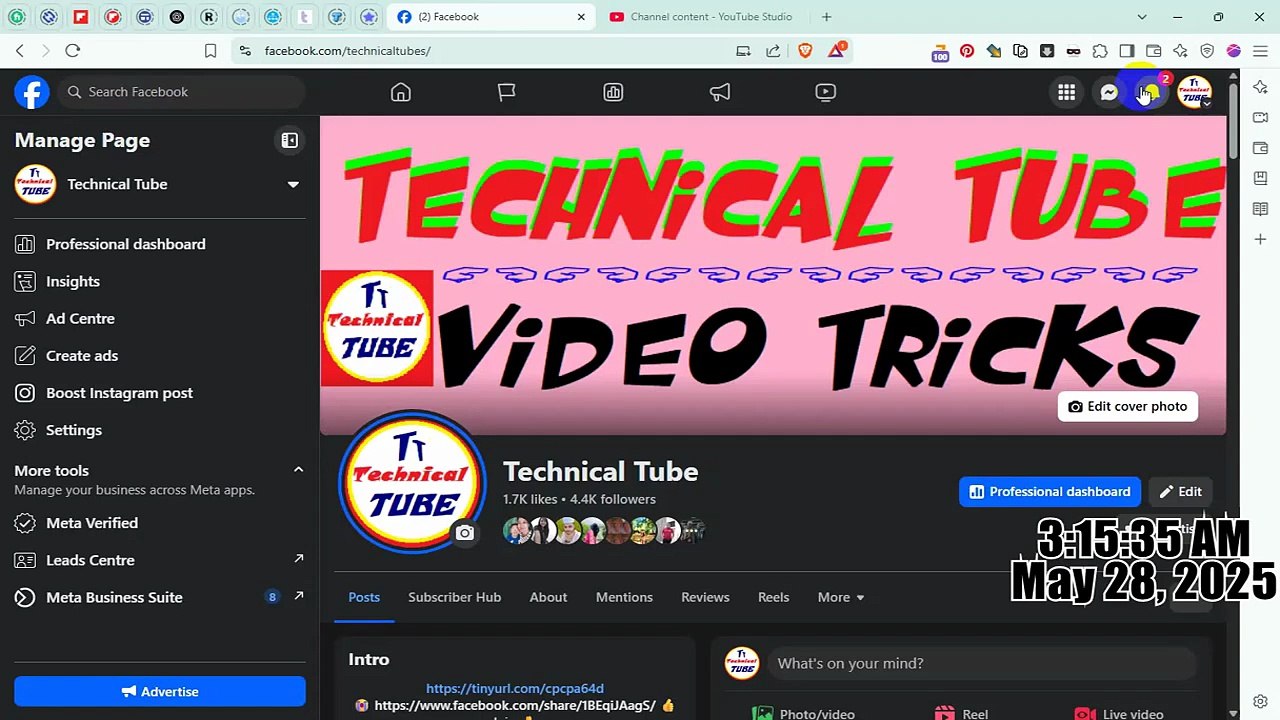
Task: Open Facebook home feed icon
Action: point(401,92)
